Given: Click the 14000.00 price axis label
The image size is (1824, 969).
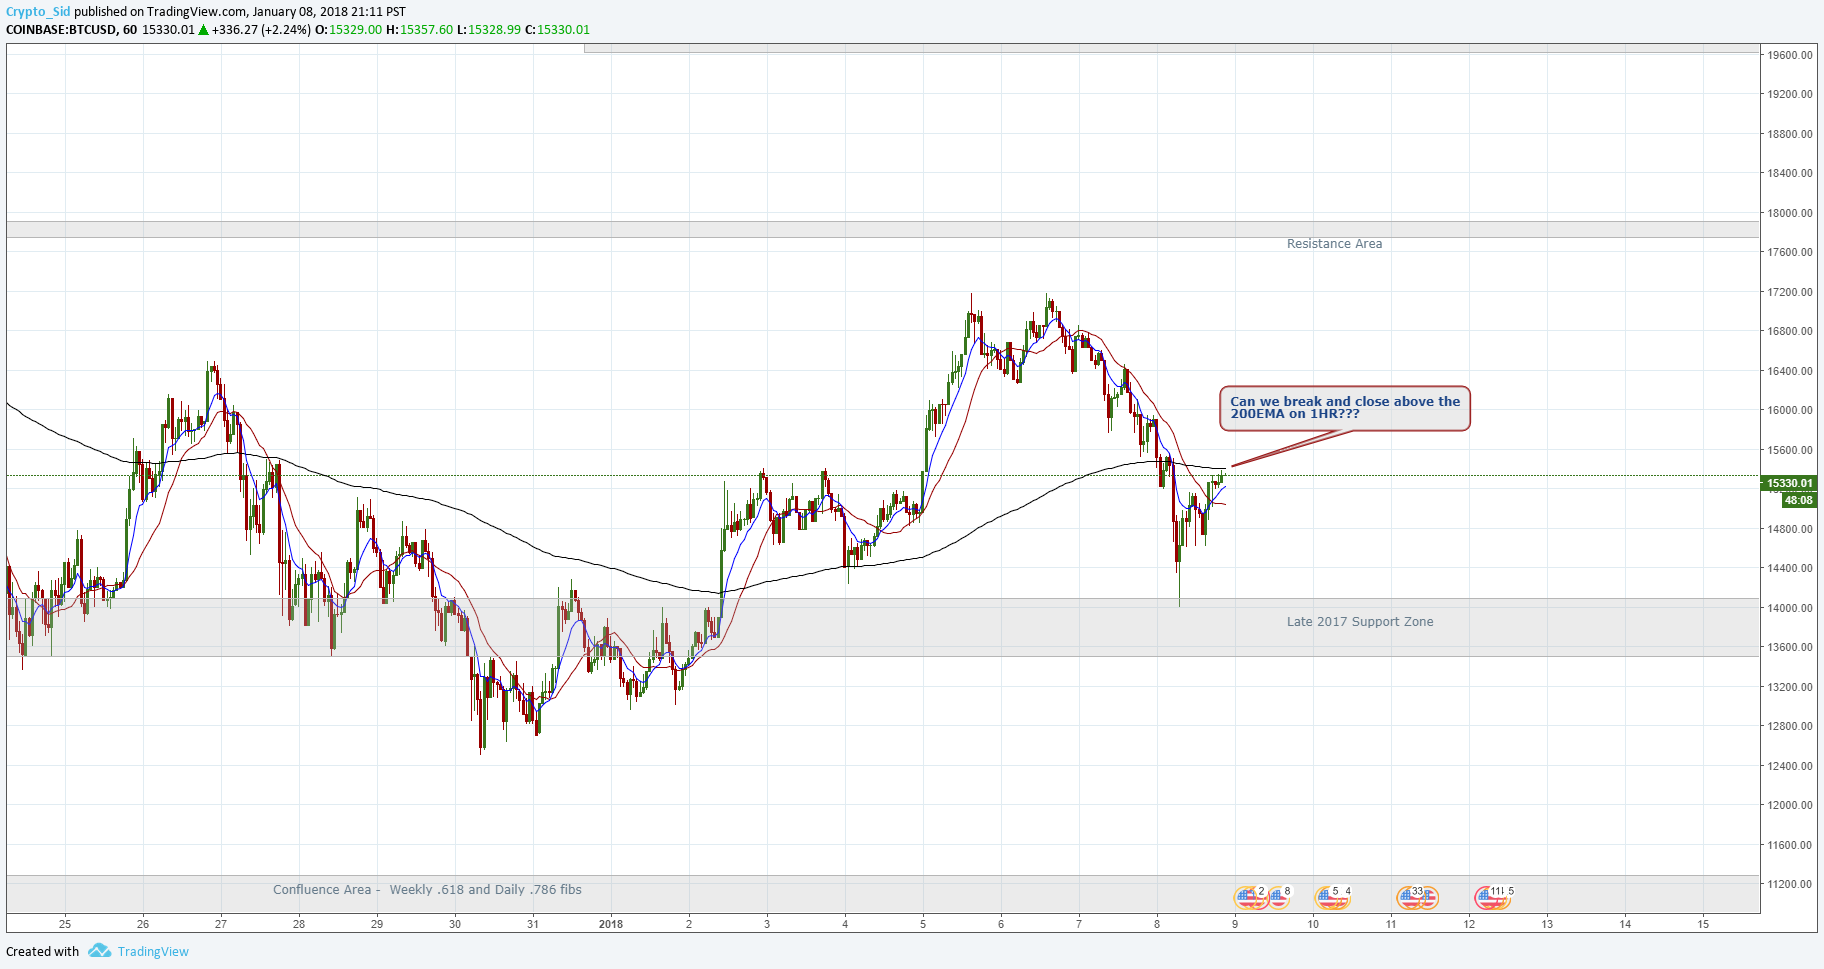Looking at the screenshot, I should 1790,608.
